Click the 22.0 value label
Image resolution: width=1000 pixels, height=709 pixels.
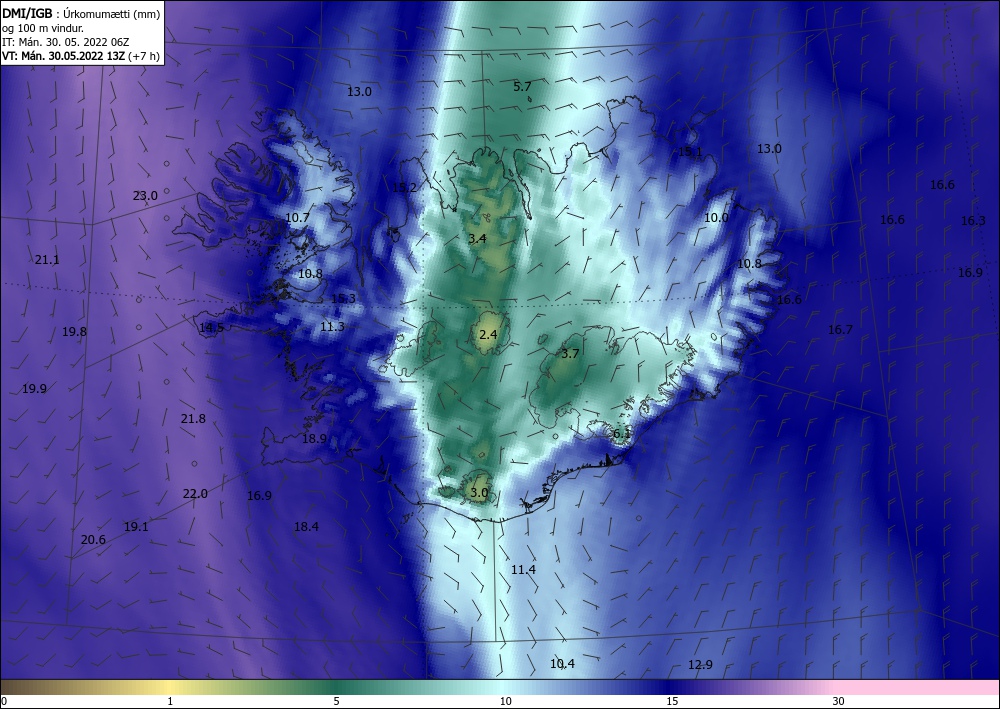195,493
